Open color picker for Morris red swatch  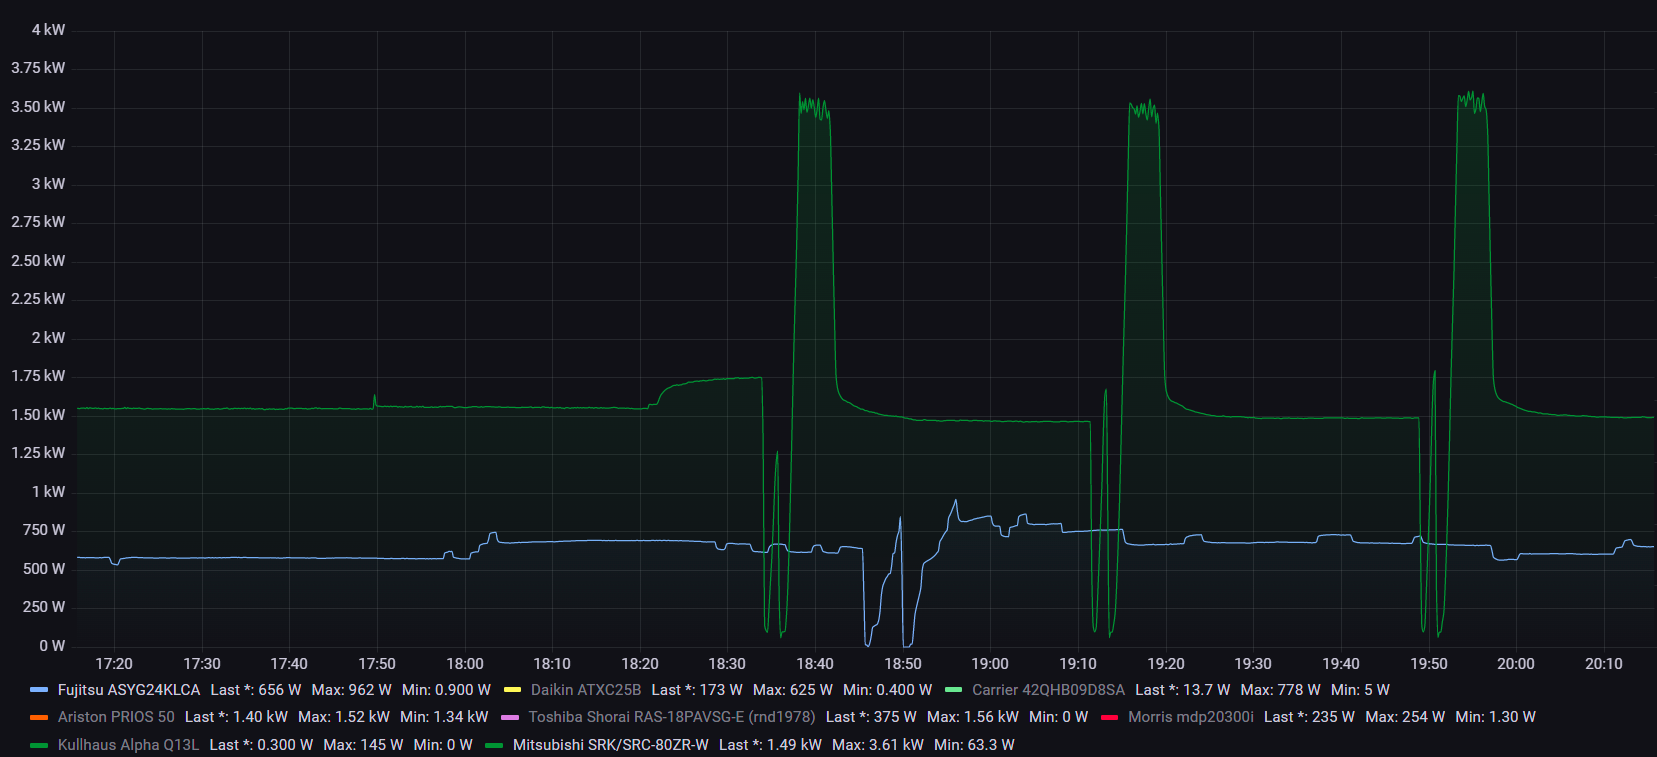[x=1109, y=717]
